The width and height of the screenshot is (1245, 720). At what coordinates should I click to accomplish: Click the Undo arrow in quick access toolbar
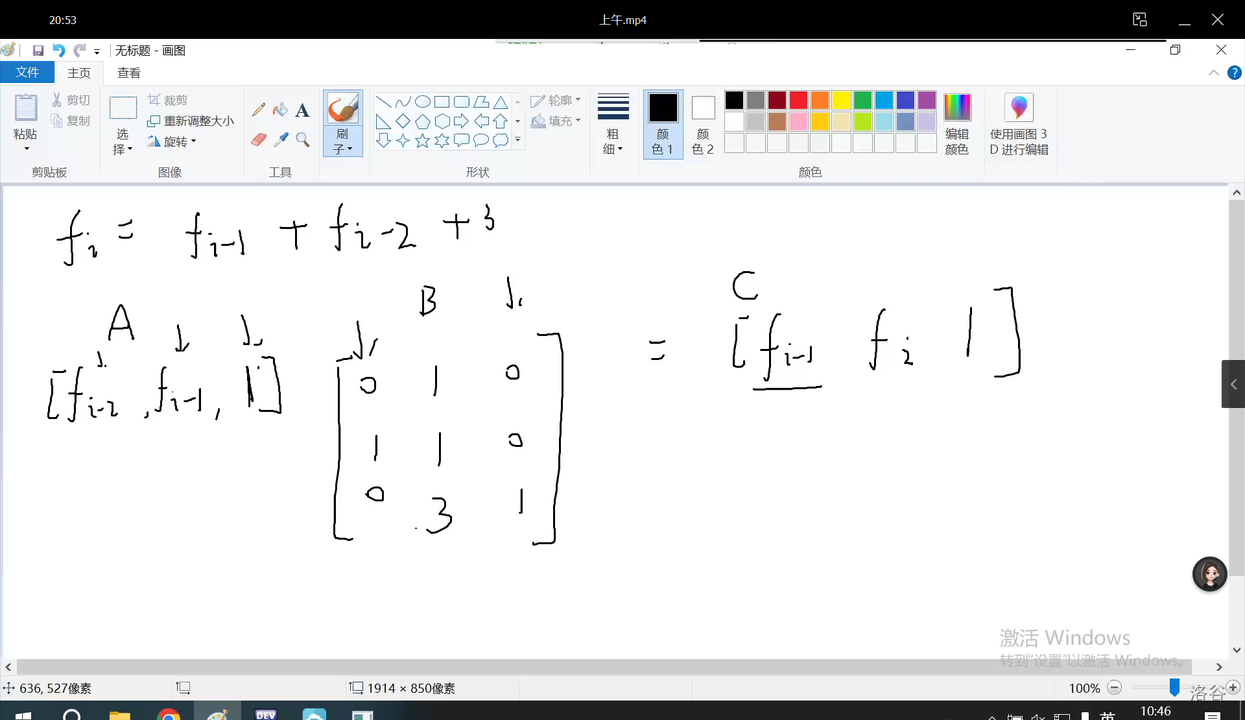coord(59,50)
